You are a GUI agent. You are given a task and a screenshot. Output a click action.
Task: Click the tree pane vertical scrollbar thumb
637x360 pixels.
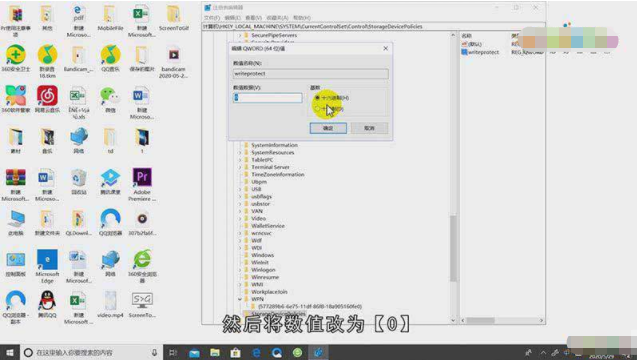453,248
